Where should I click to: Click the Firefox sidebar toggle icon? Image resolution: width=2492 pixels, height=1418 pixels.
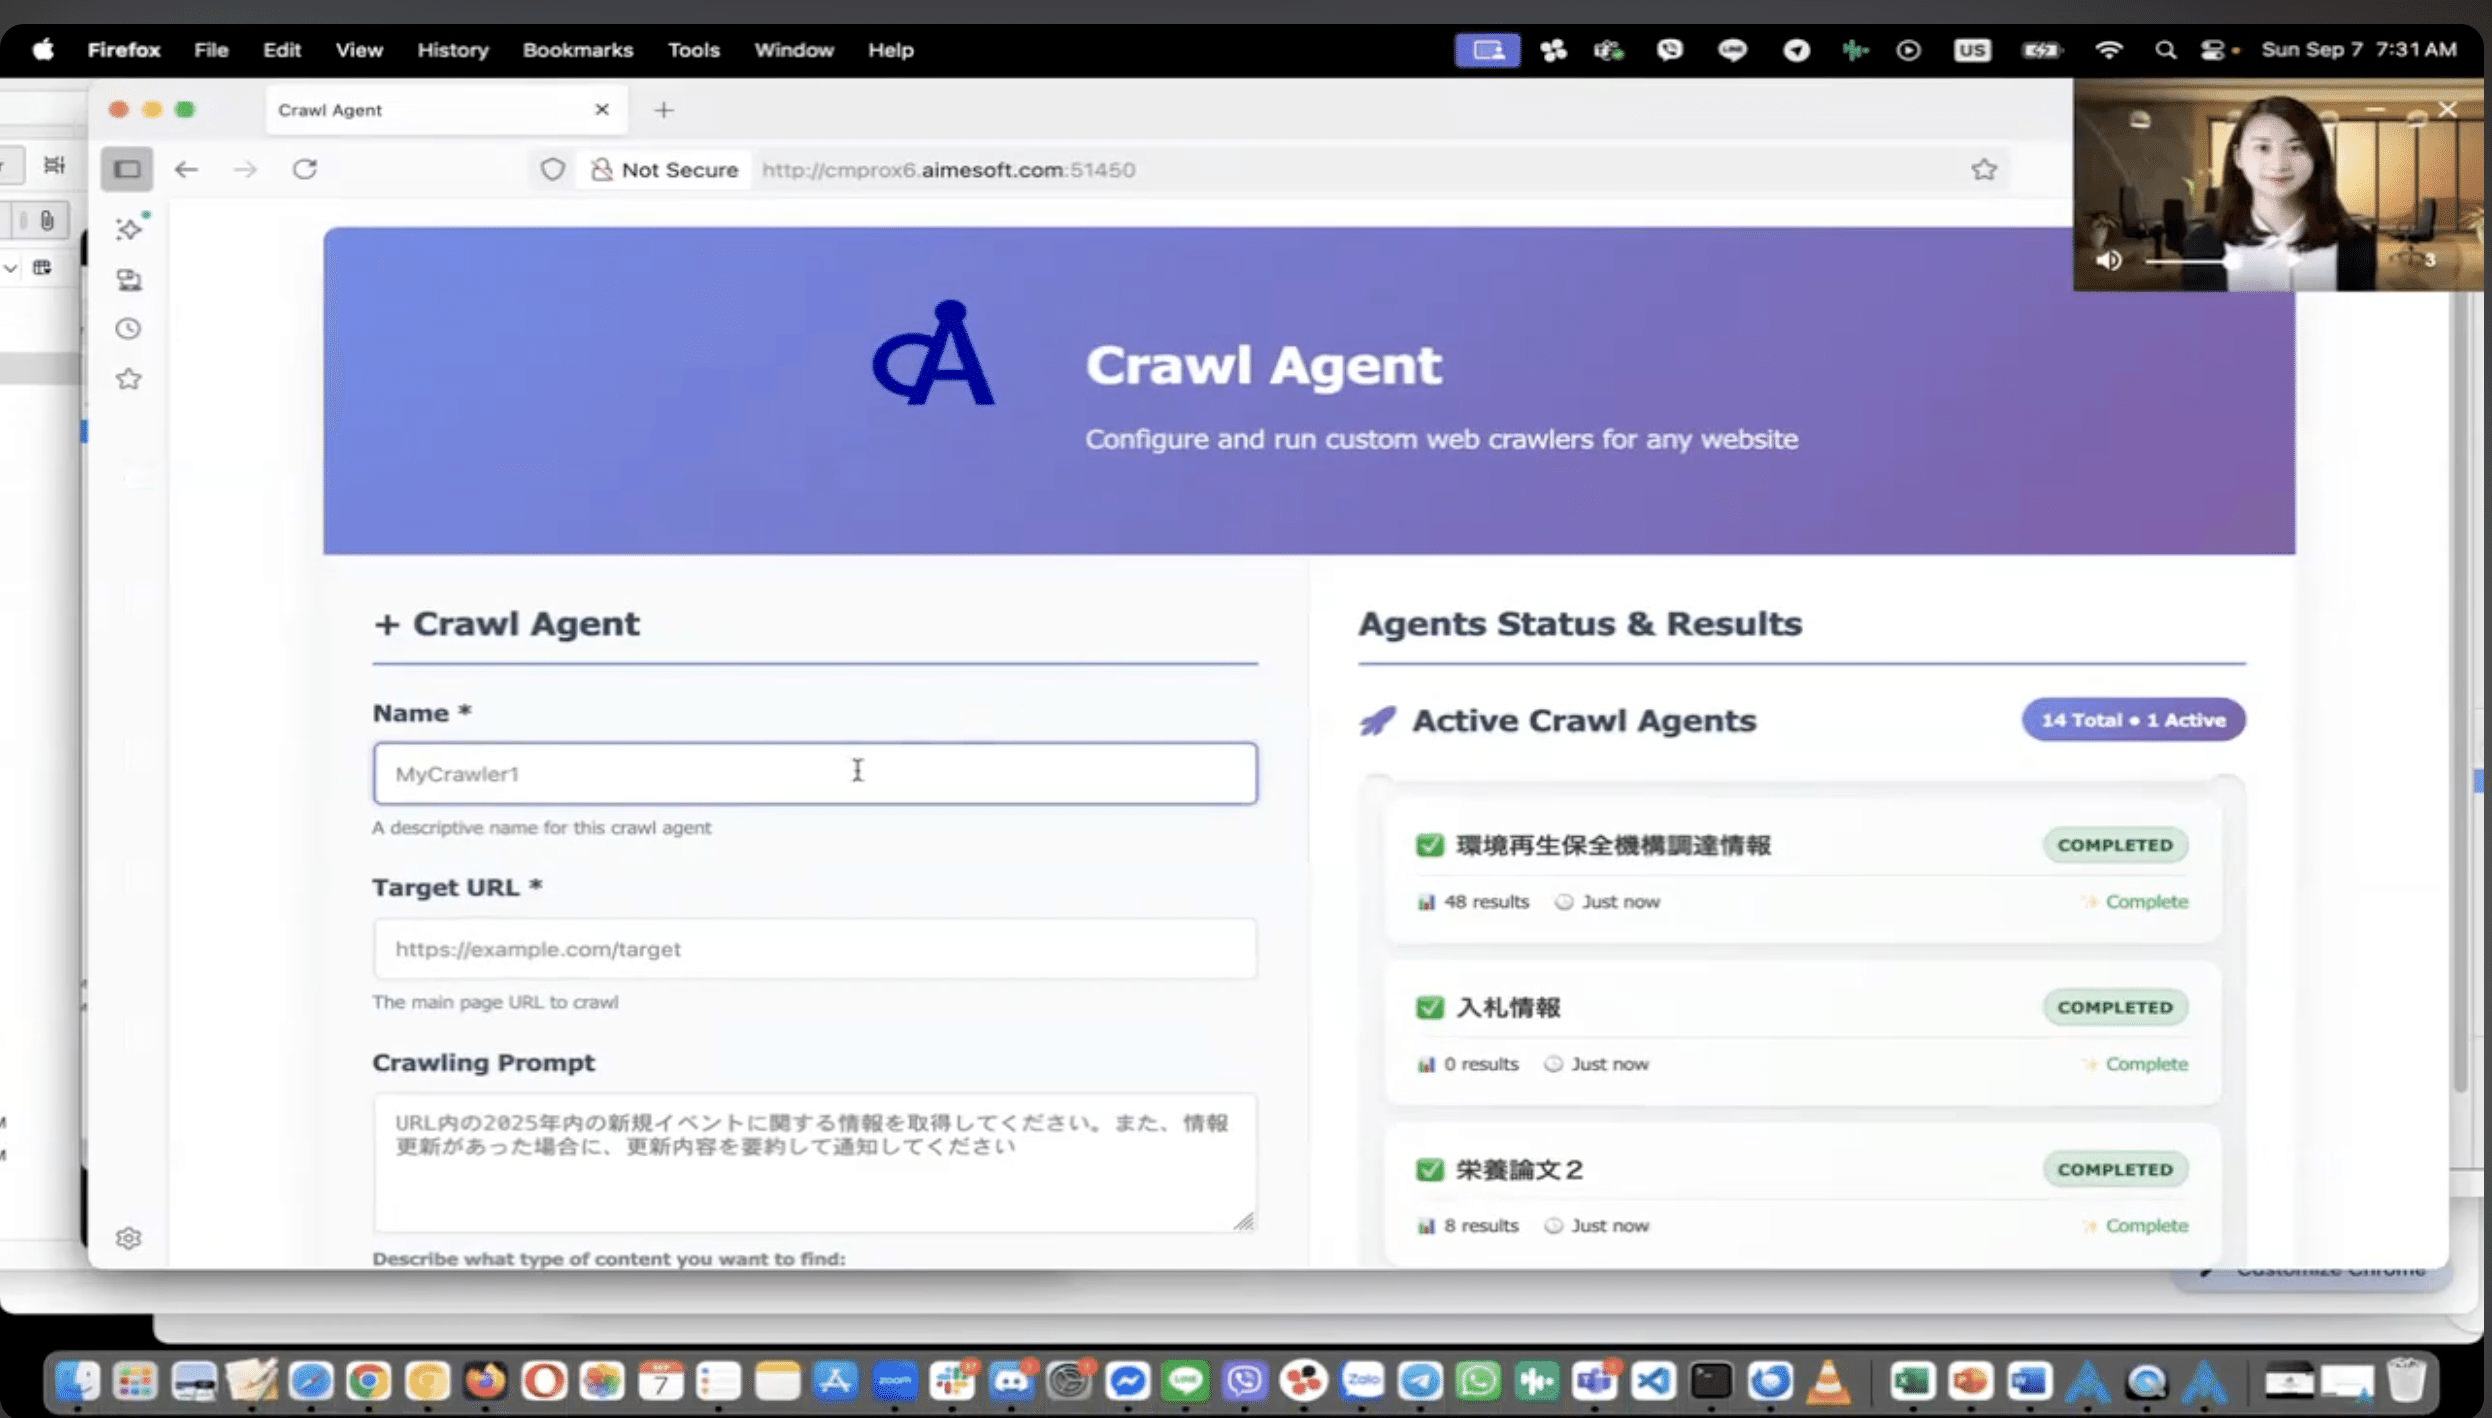127,169
